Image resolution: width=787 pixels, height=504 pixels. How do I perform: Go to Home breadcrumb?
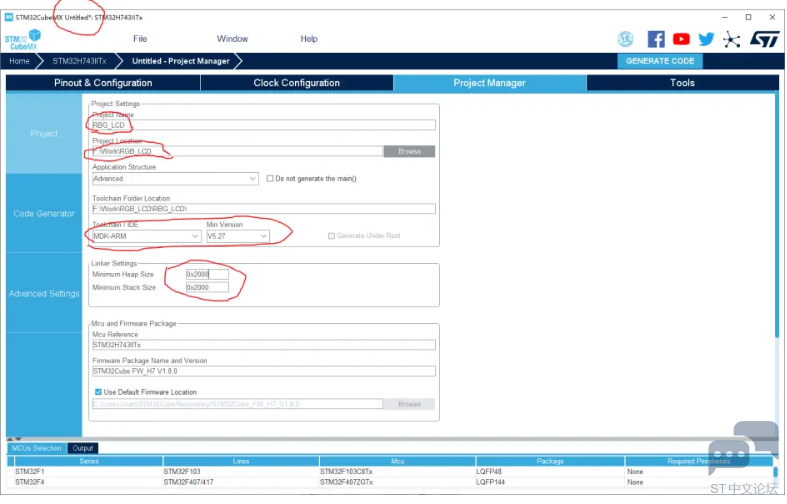[x=19, y=61]
